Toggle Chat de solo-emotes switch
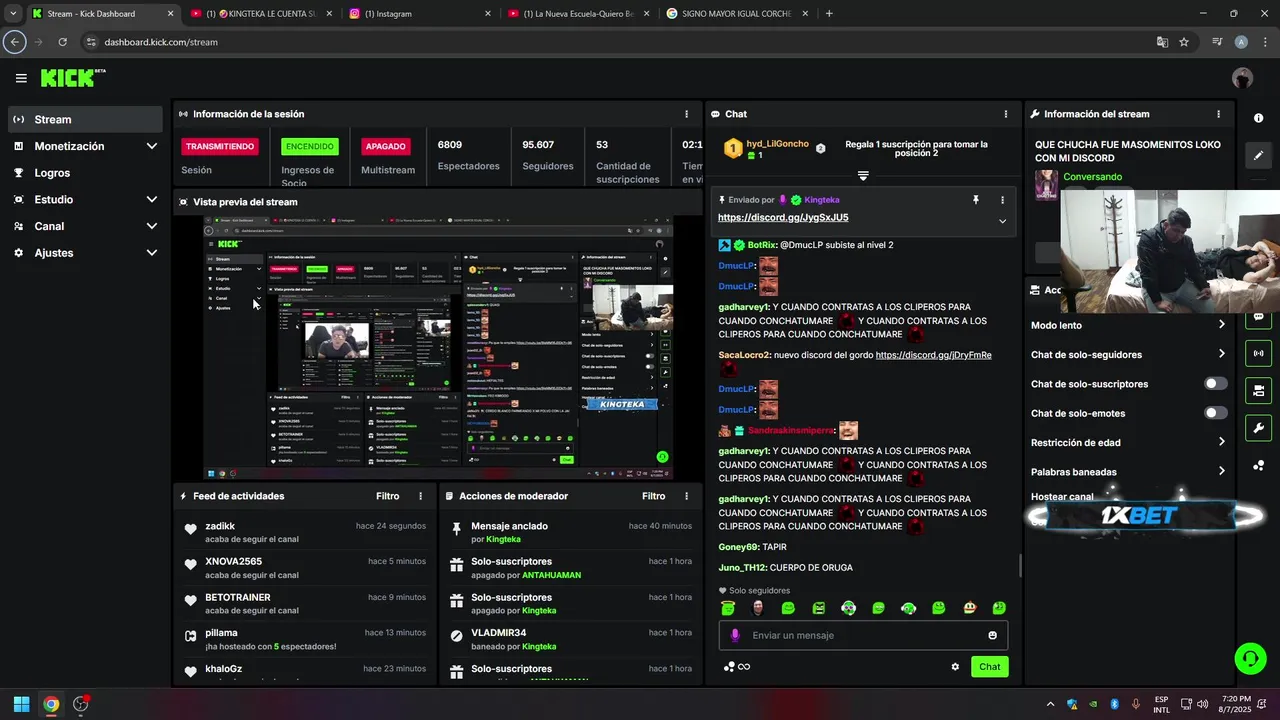Image resolution: width=1280 pixels, height=720 pixels. [1215, 413]
